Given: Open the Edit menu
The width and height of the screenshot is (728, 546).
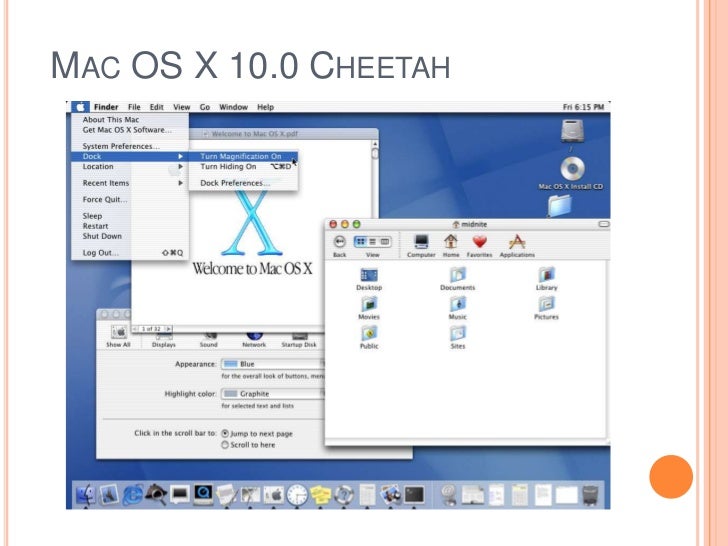Looking at the screenshot, I should 156,107.
